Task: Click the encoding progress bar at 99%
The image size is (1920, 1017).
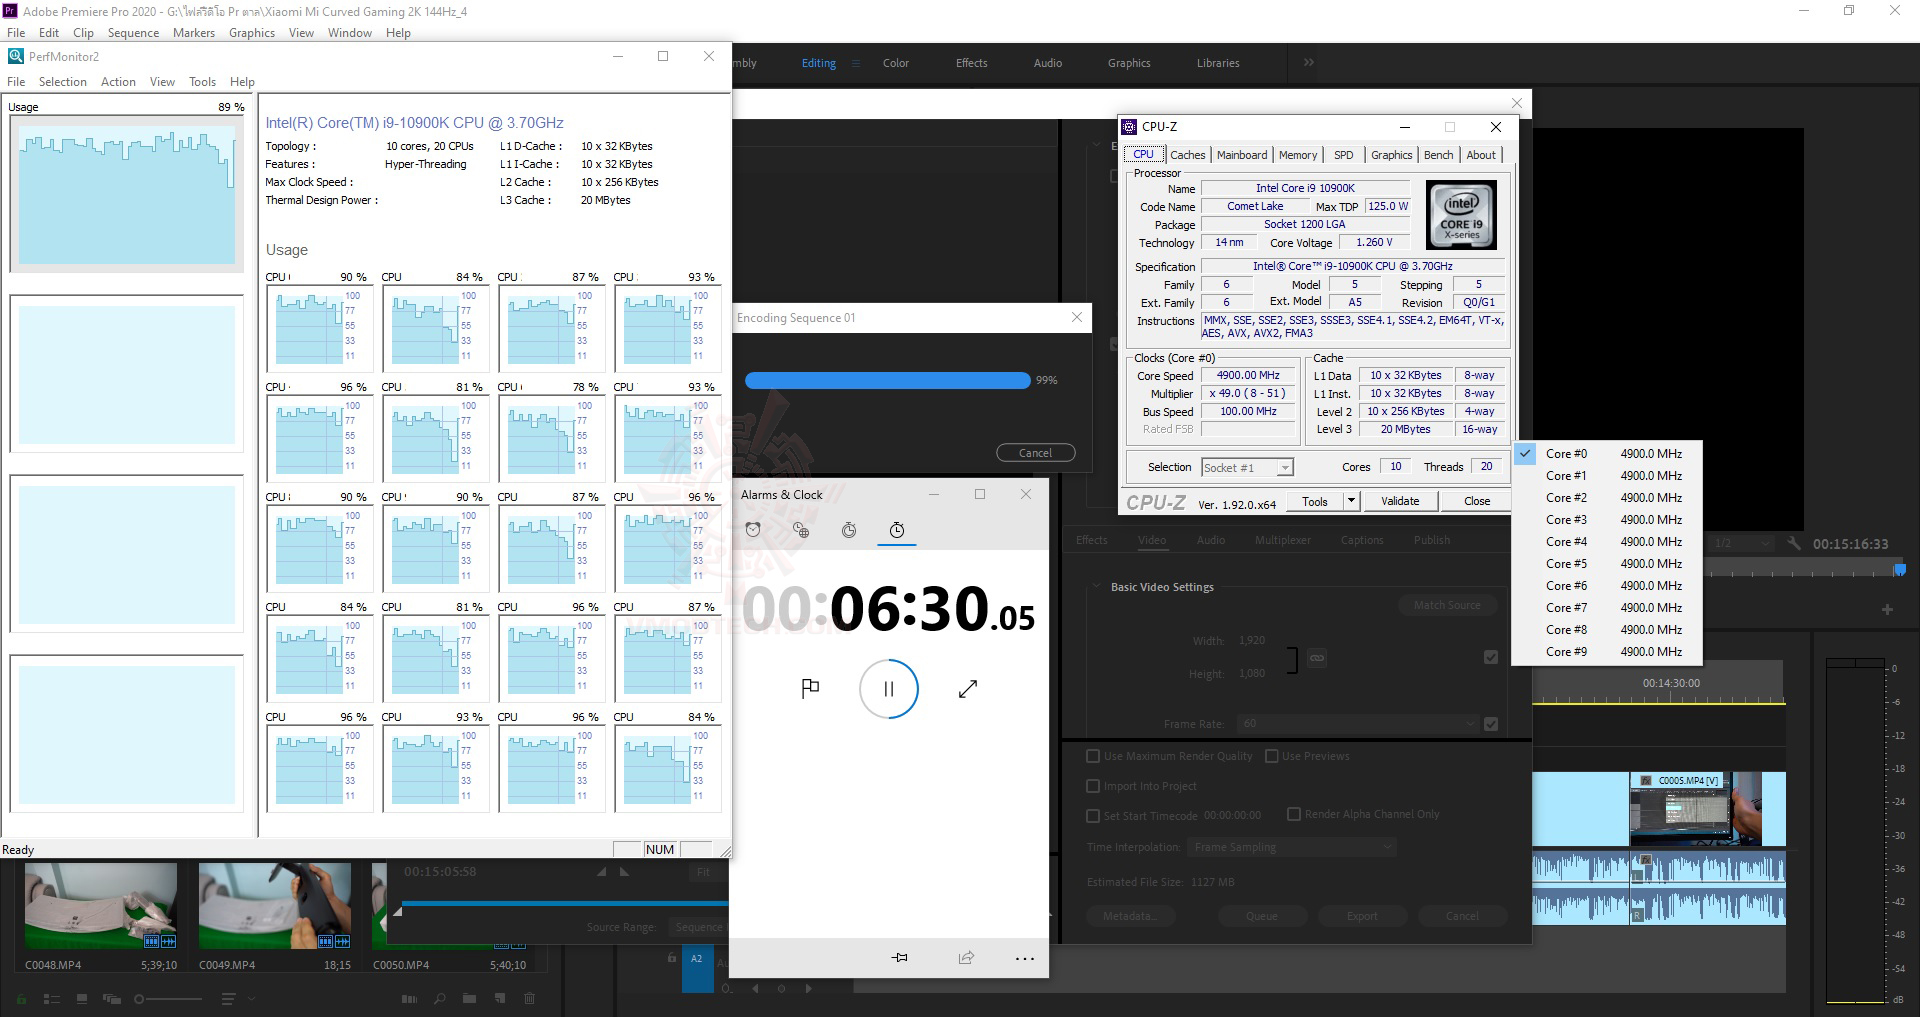Action: pyautogui.click(x=887, y=380)
